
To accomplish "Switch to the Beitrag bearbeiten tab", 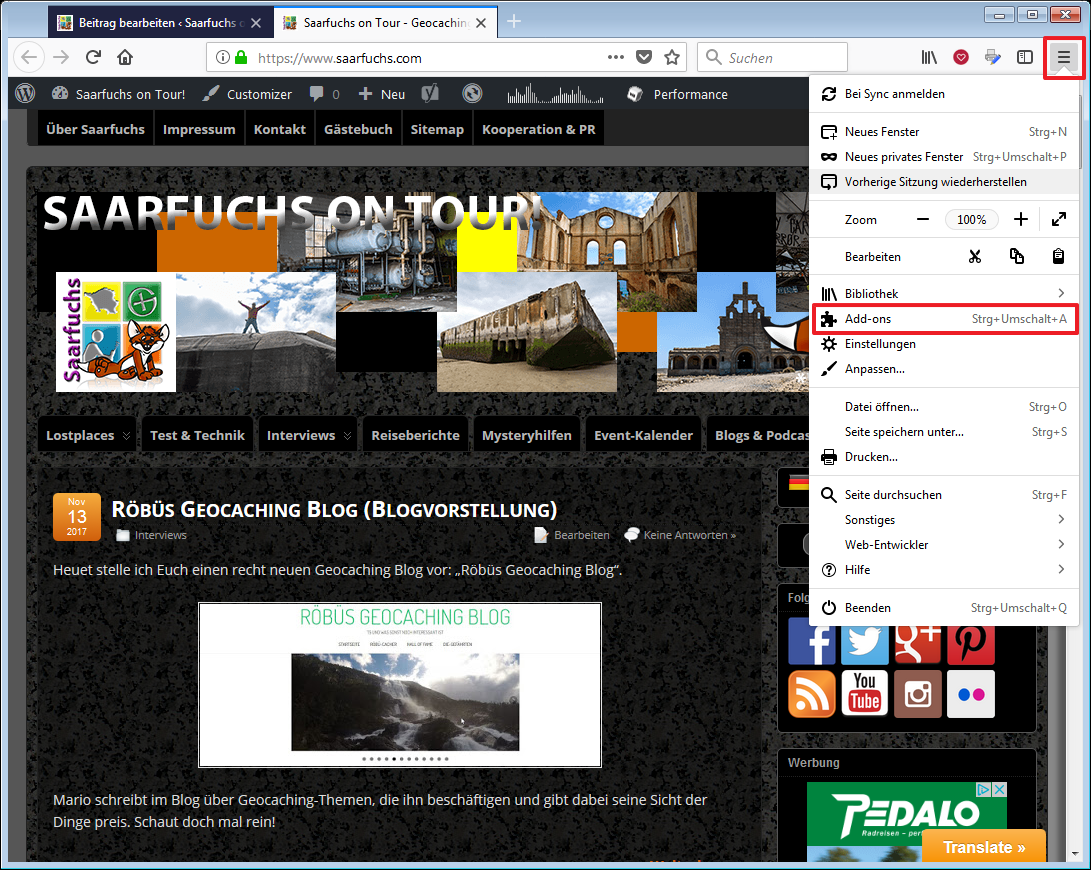I will click(160, 23).
